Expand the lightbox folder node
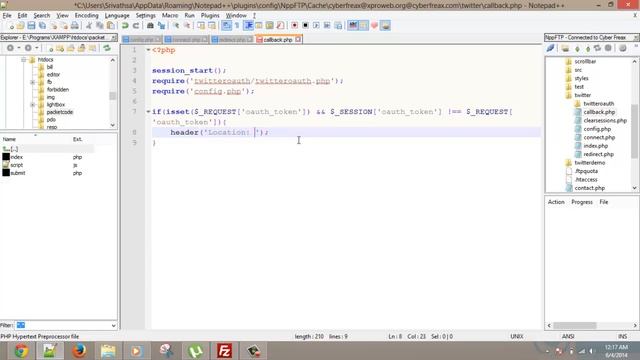The image size is (640, 360). click(x=32, y=105)
